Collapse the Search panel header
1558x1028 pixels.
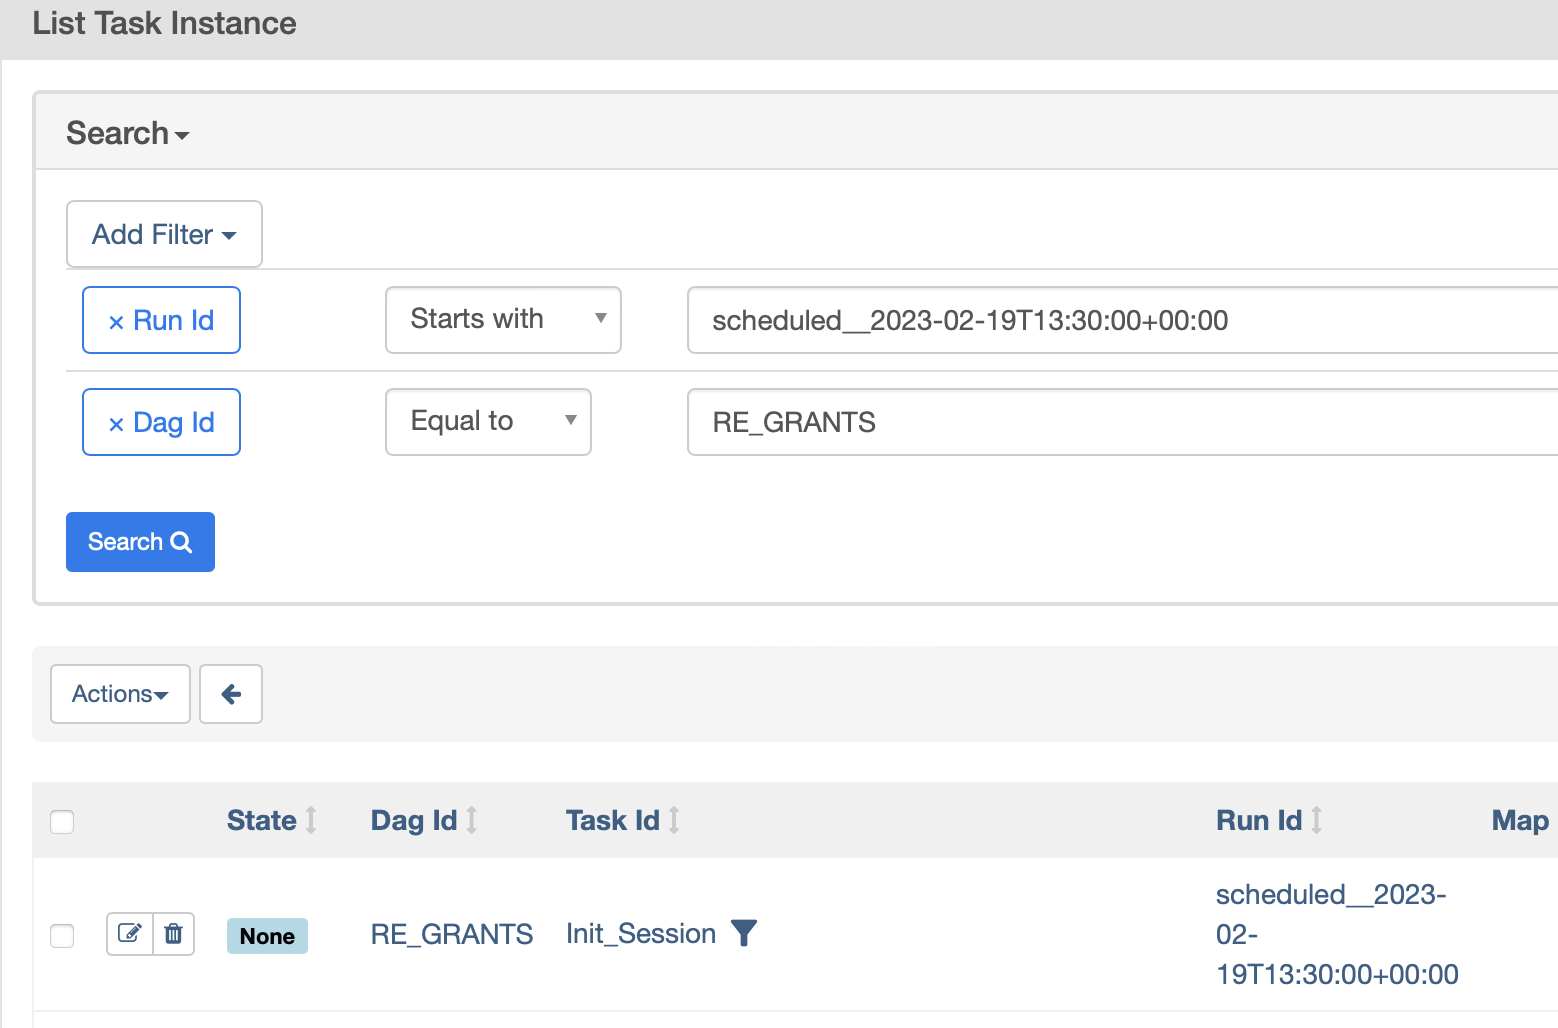click(127, 133)
